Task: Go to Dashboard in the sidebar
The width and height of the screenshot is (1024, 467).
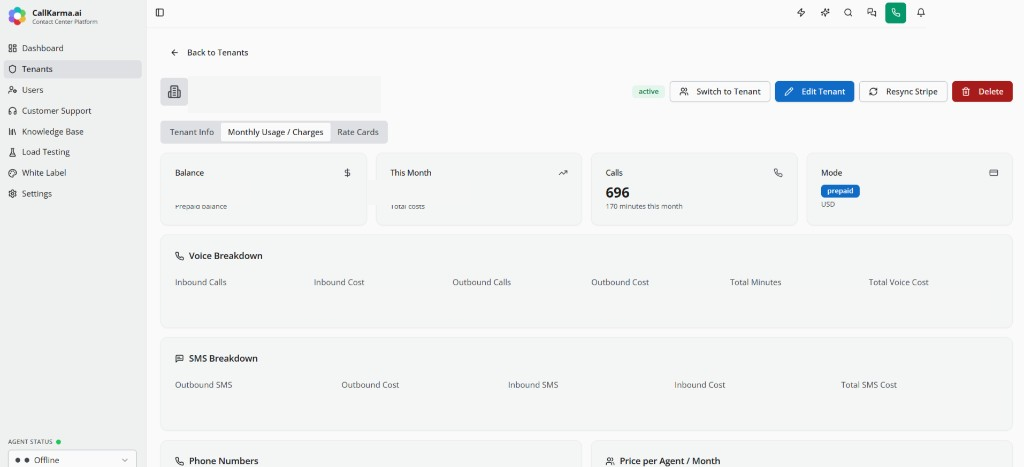Action: (x=72, y=48)
